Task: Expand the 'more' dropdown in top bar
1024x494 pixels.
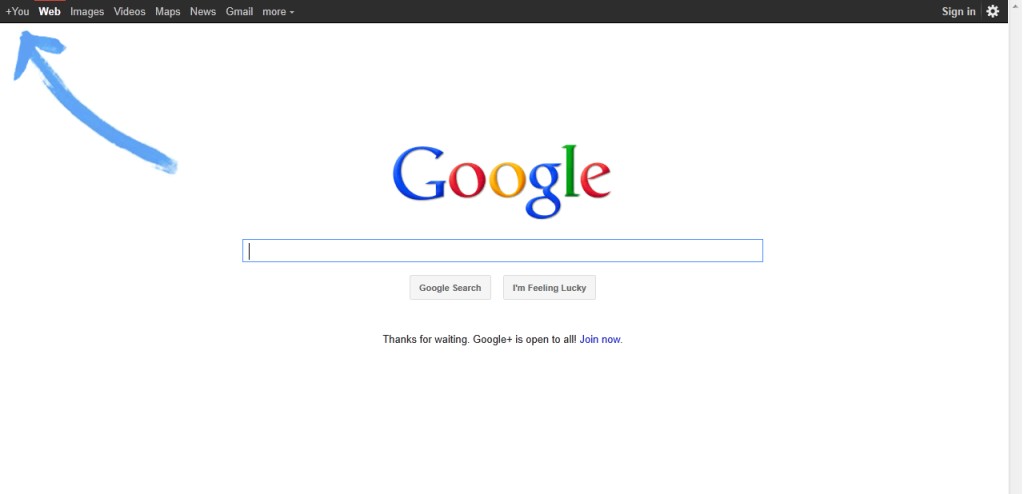Action: [278, 12]
